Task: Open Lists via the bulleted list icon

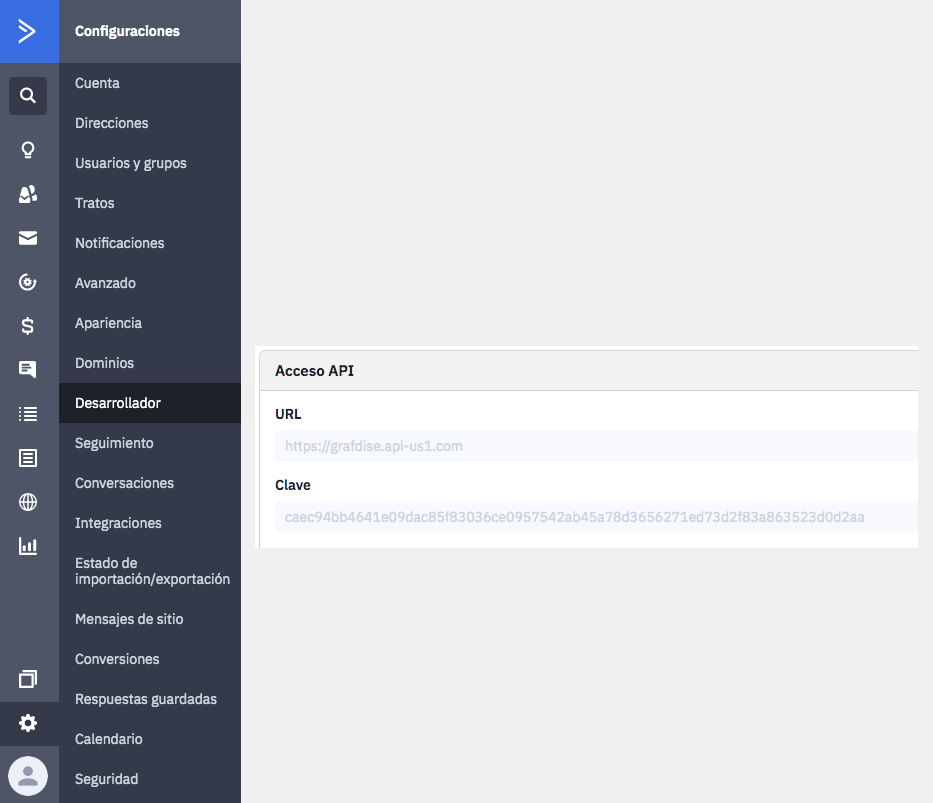Action: pos(28,413)
